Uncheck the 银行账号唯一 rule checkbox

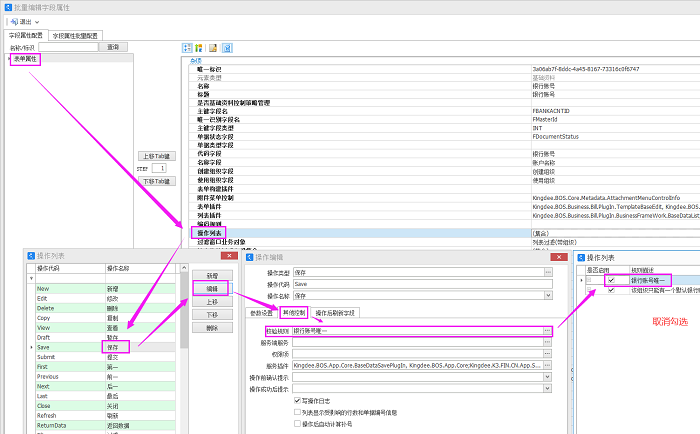[x=610, y=280]
